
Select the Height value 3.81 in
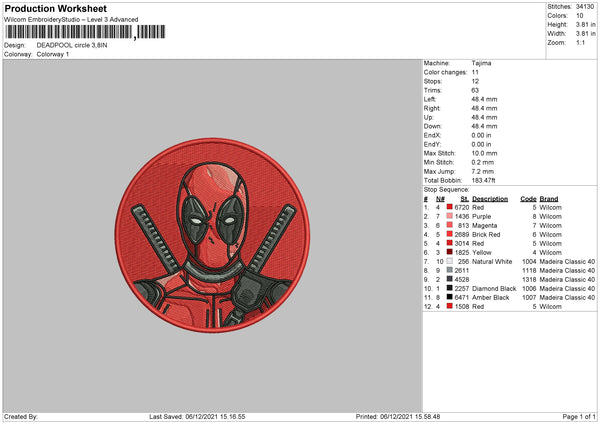pyautogui.click(x=585, y=24)
